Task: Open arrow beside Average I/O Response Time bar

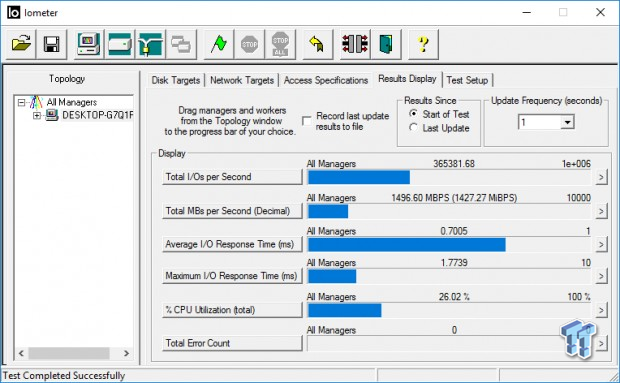Action: point(601,244)
